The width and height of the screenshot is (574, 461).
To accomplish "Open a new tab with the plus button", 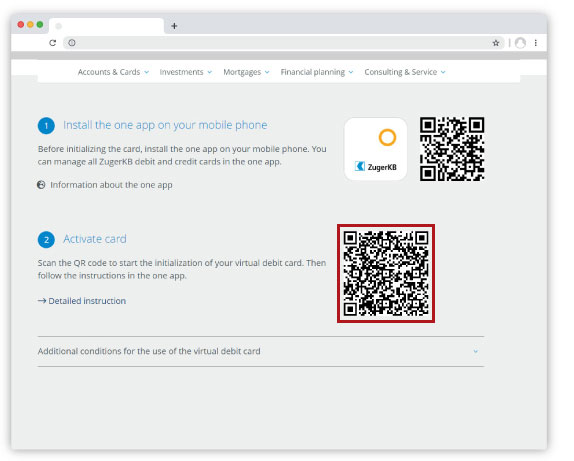I will click(174, 26).
